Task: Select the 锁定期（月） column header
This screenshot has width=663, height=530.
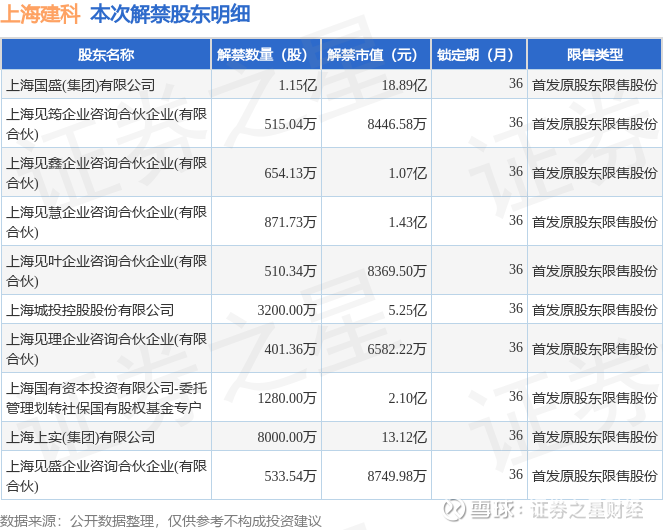Action: (x=479, y=55)
